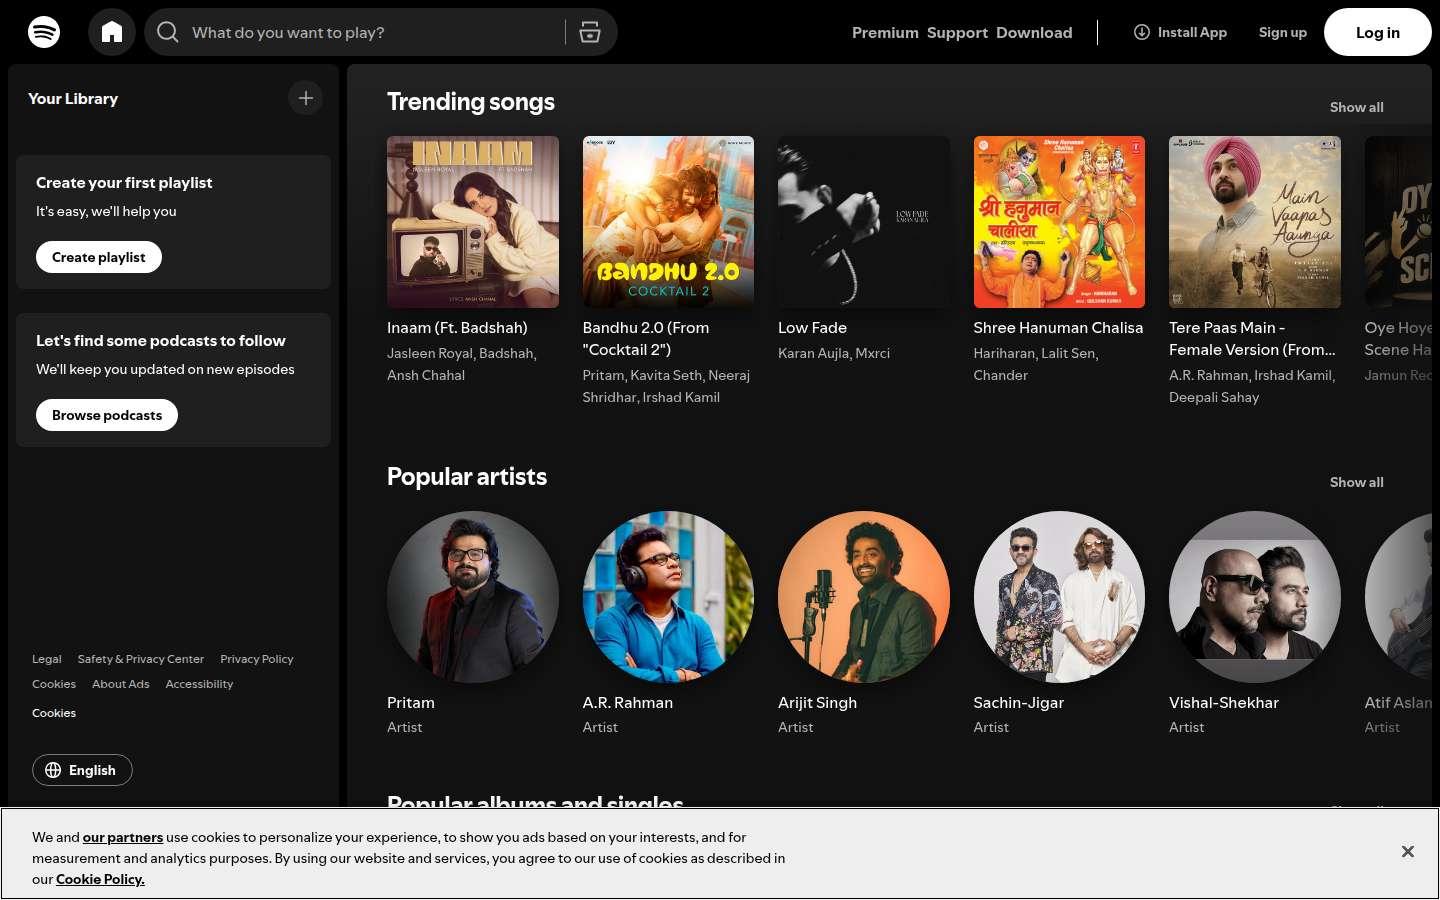Click 'our partners' link in cookie banner
The height and width of the screenshot is (900, 1440).
coord(123,837)
